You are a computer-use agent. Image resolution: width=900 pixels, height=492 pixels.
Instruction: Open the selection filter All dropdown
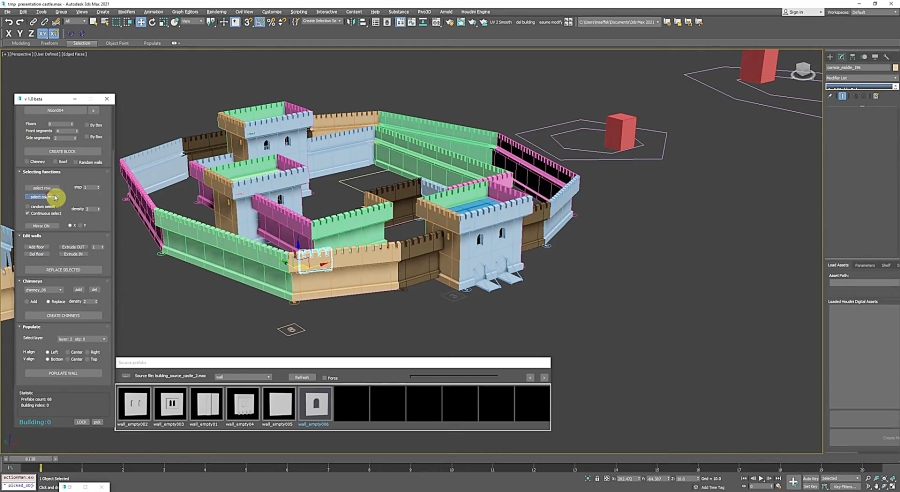(x=75, y=22)
